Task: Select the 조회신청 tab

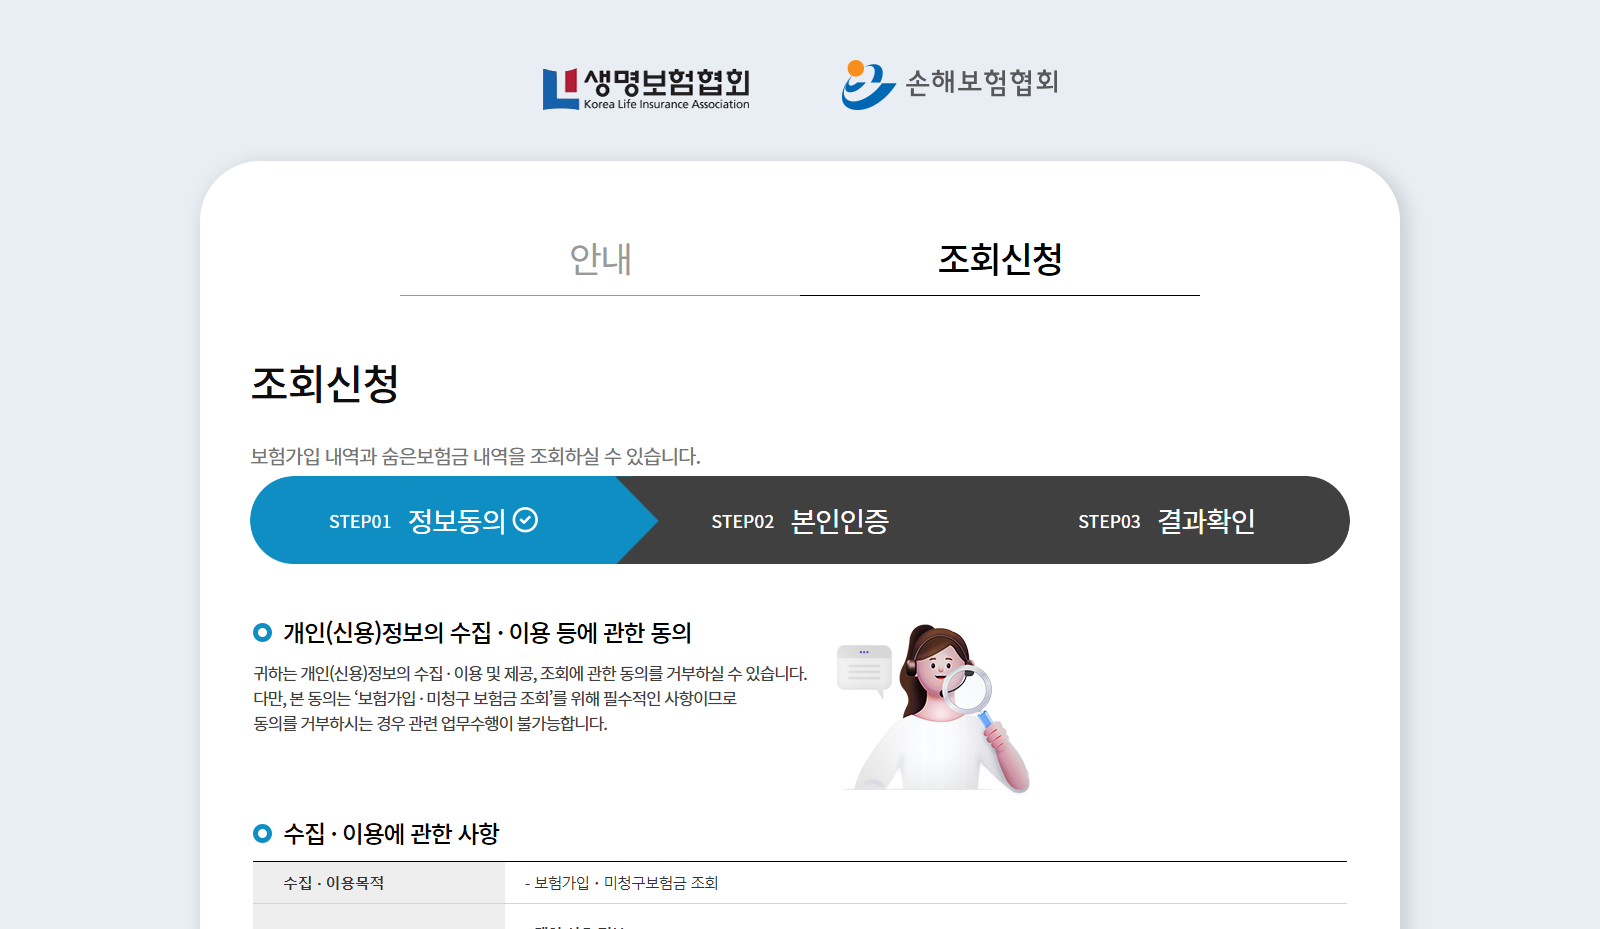Action: pyautogui.click(x=1000, y=259)
